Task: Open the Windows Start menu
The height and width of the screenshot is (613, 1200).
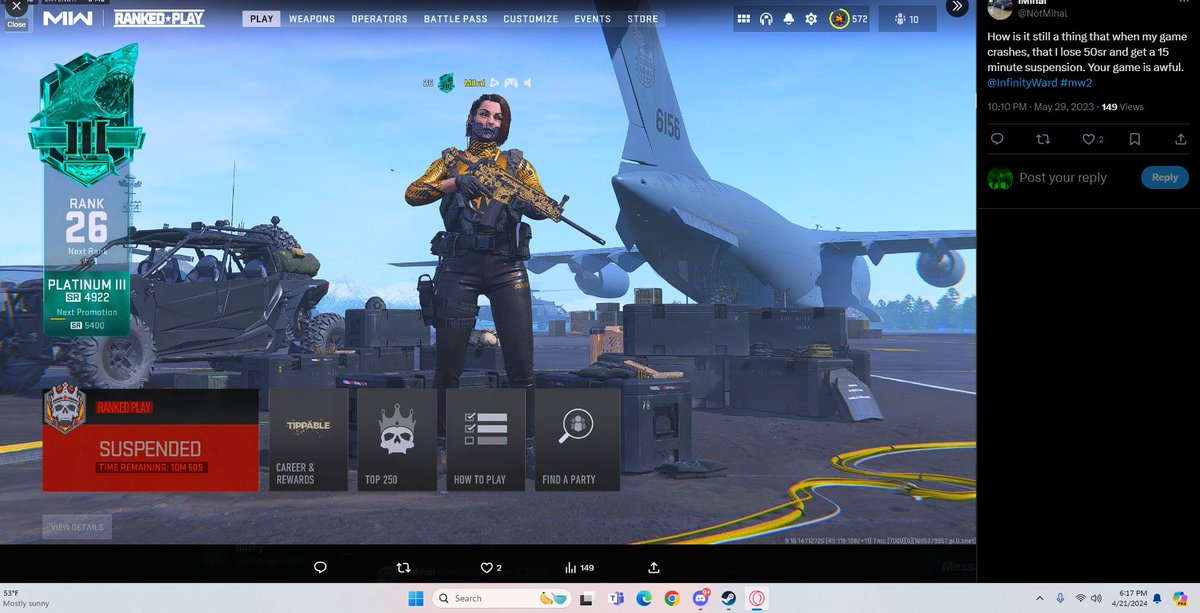Action: pyautogui.click(x=415, y=598)
